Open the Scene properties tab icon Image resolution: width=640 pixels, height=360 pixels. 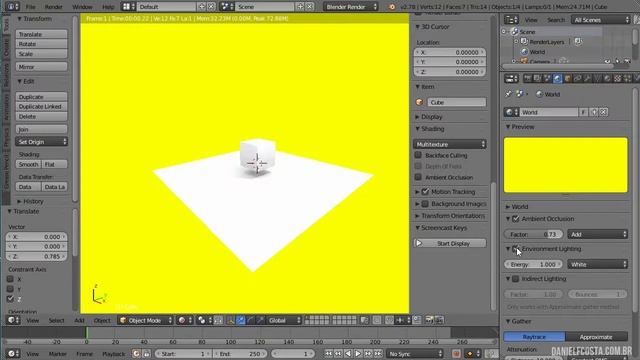pyautogui.click(x=547, y=78)
